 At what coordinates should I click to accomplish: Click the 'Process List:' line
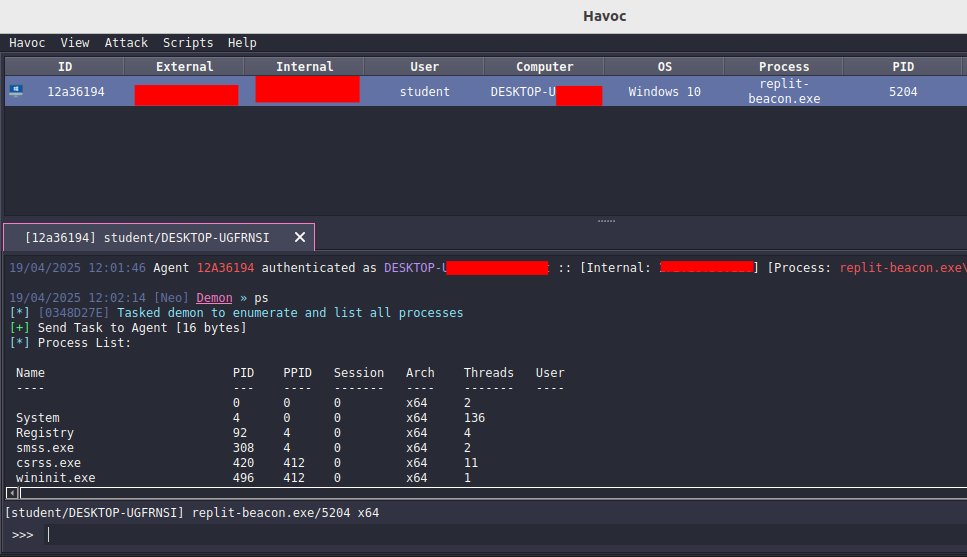tap(84, 342)
